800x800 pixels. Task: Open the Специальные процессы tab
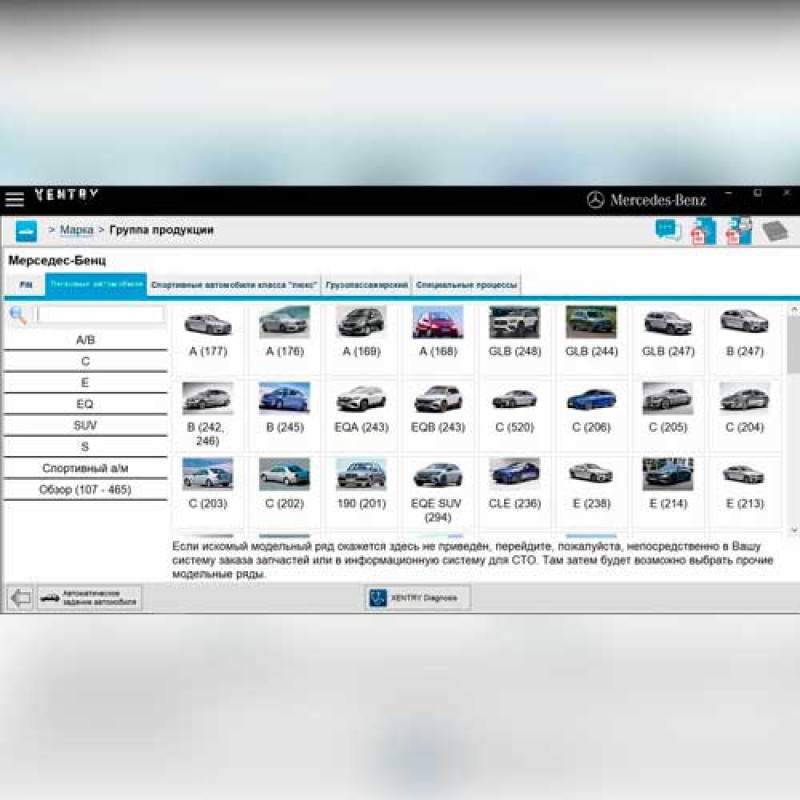coord(466,285)
